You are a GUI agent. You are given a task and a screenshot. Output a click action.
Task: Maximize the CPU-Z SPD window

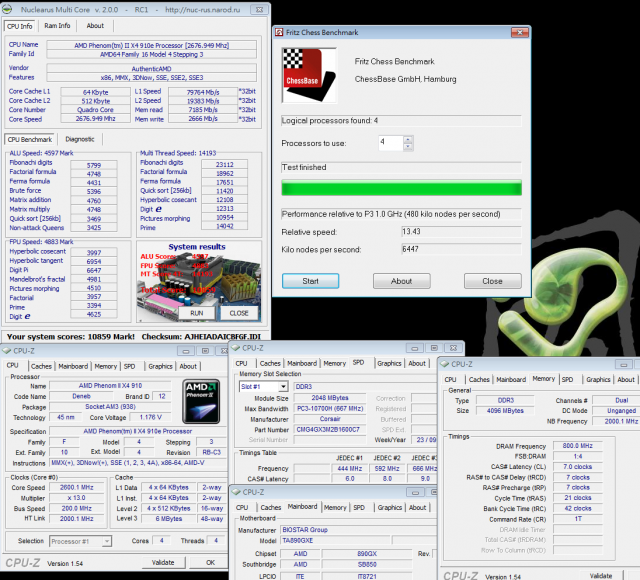coord(434,348)
